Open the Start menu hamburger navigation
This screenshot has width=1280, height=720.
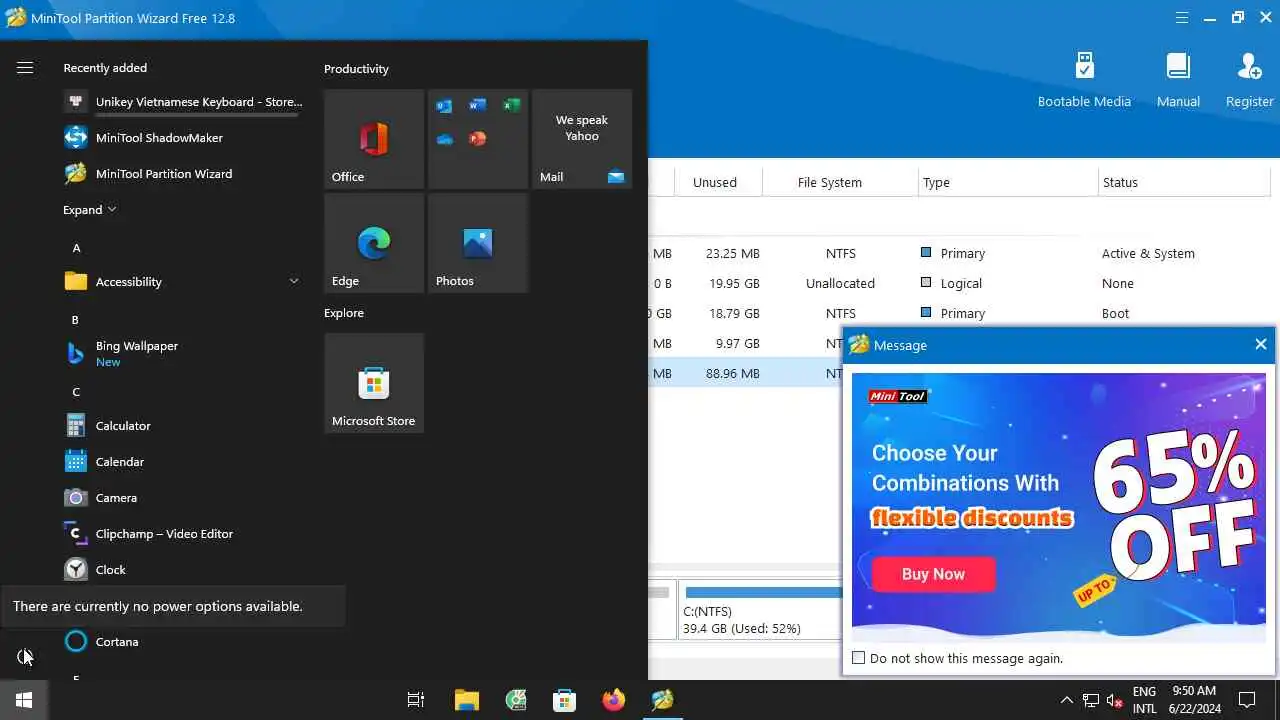point(25,68)
